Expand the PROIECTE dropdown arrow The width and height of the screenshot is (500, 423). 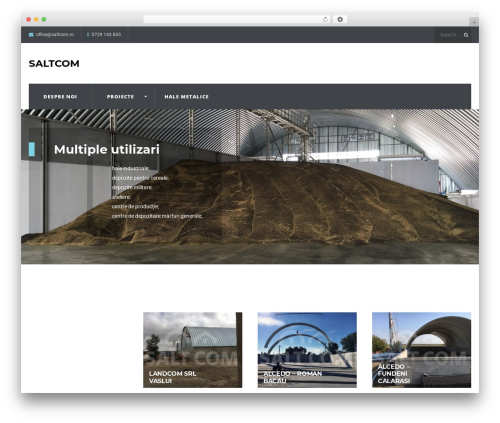click(145, 97)
